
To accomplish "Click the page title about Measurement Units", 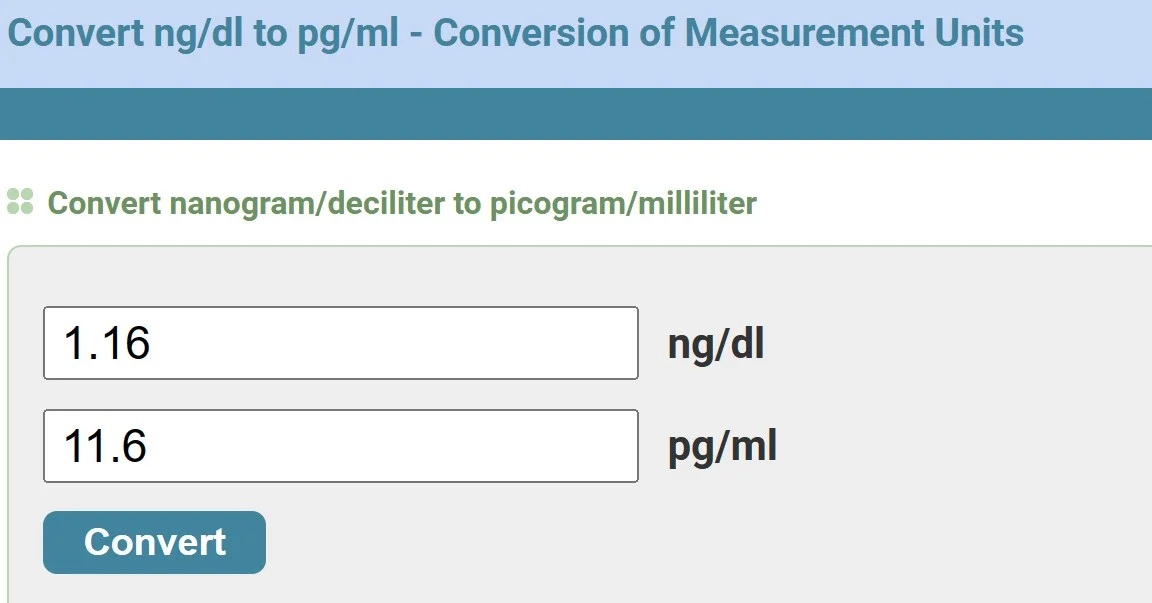I will point(515,33).
